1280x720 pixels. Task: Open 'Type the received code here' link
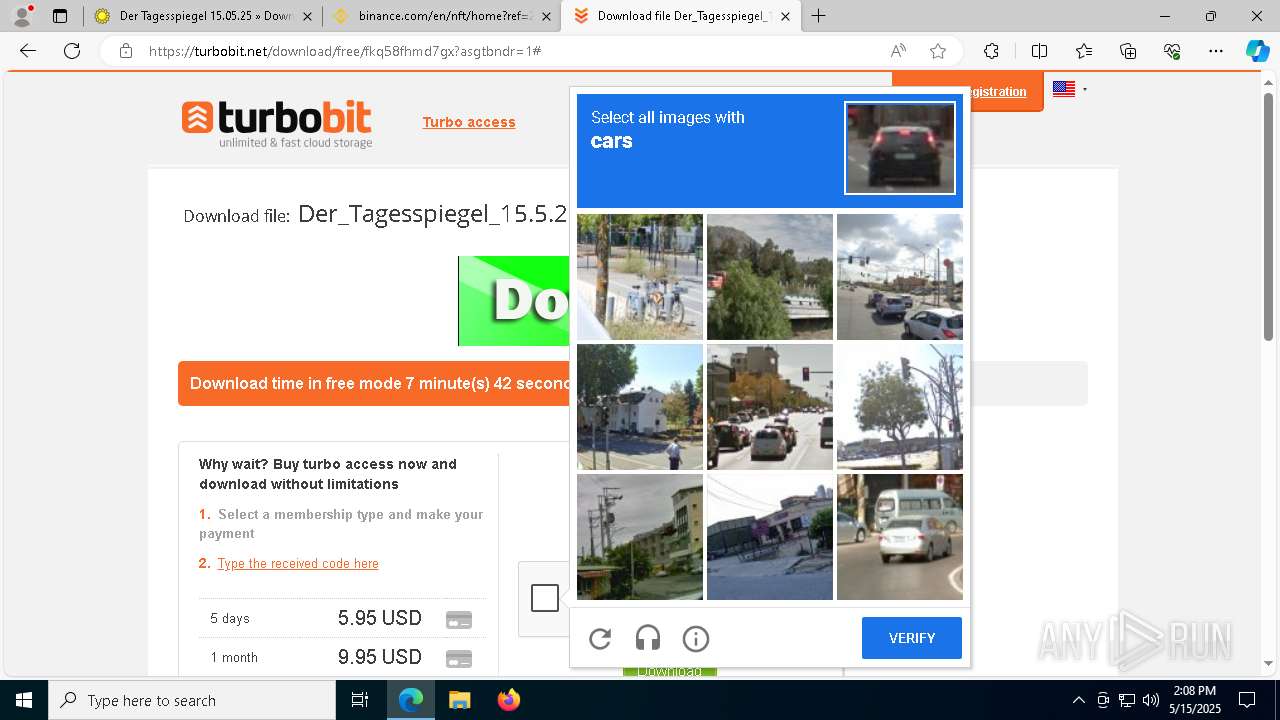coord(298,564)
